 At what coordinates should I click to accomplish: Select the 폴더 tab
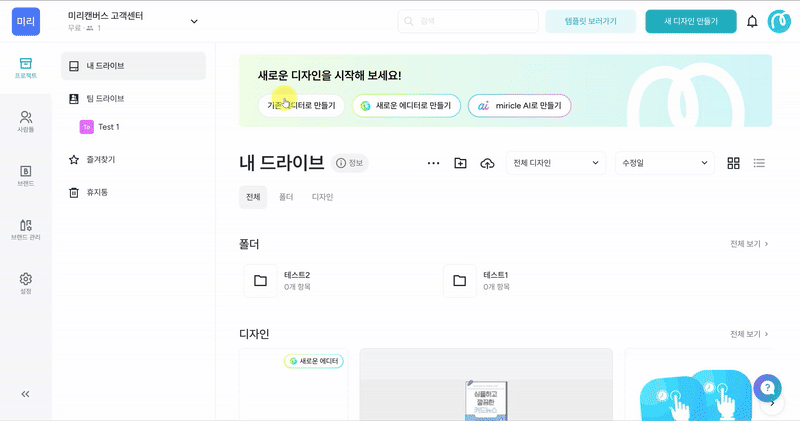pyautogui.click(x=286, y=197)
